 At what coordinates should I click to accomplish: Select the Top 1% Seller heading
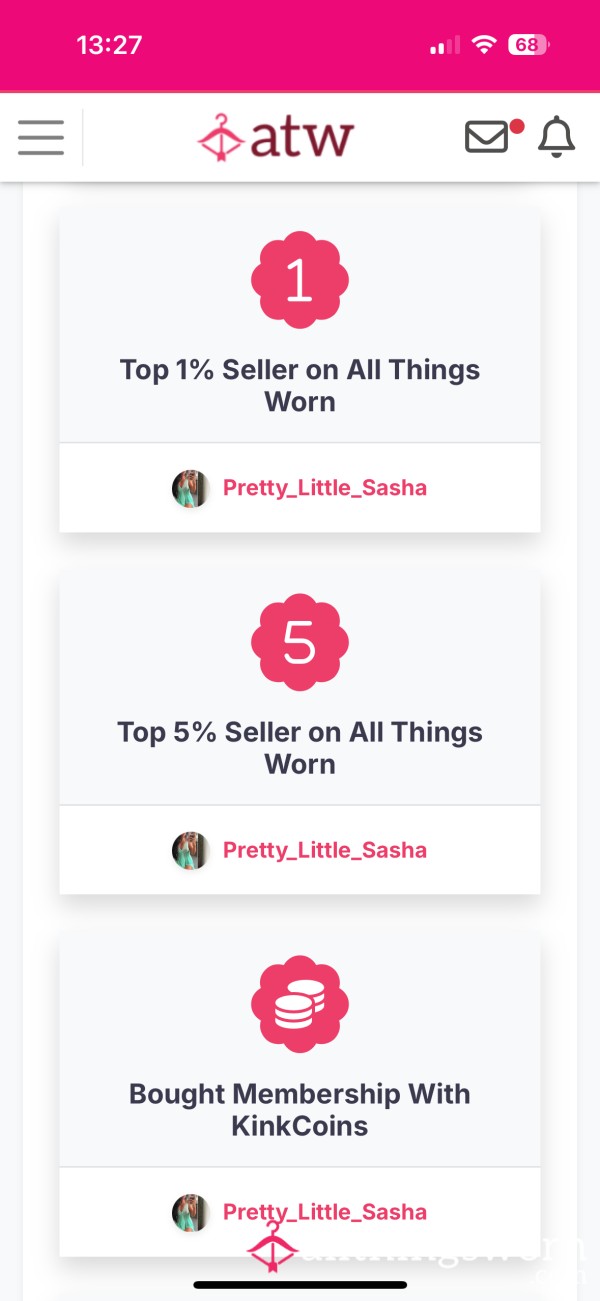click(300, 386)
